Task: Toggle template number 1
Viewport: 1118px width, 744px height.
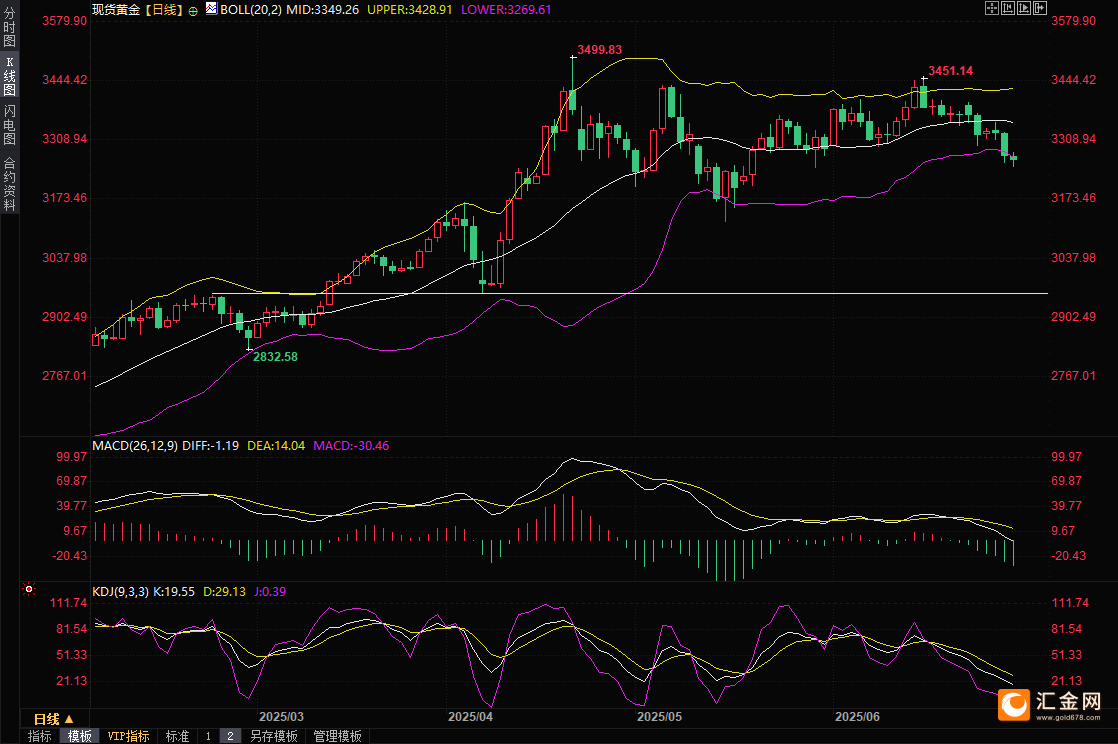Action: pyautogui.click(x=208, y=736)
